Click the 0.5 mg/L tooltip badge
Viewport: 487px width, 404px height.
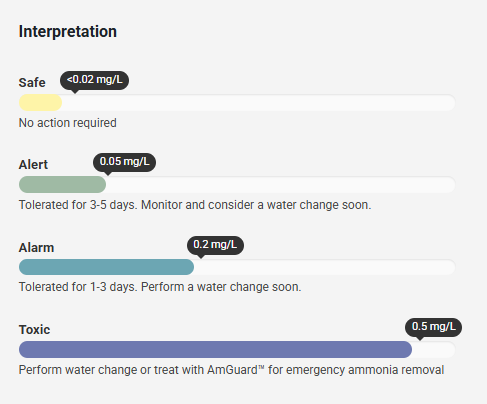click(x=433, y=327)
